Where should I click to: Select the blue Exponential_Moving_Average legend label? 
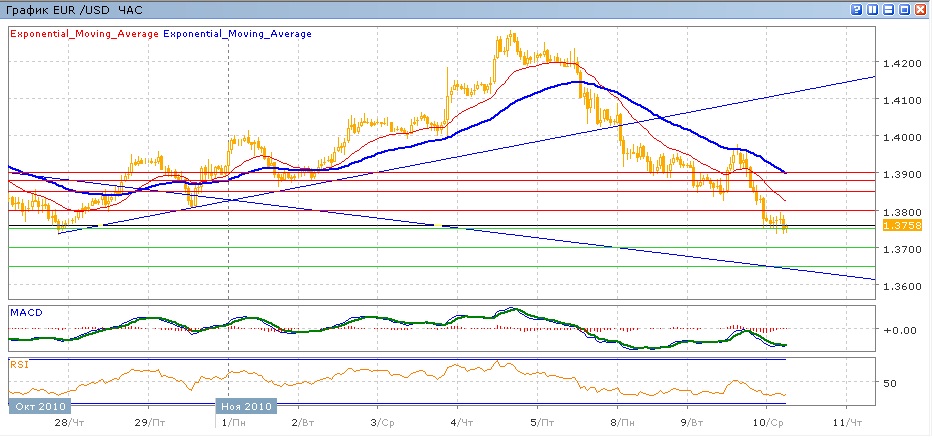coord(237,33)
